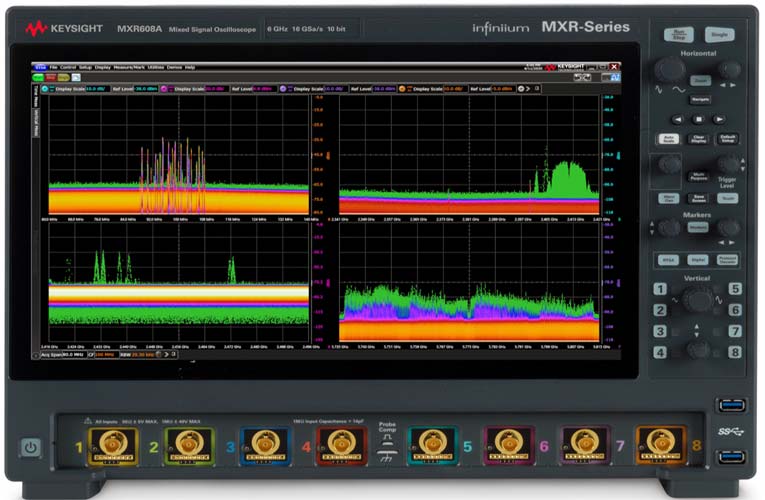Image resolution: width=765 pixels, height=500 pixels.
Task: Turn the large Horizontal scale knob
Action: tap(669, 69)
